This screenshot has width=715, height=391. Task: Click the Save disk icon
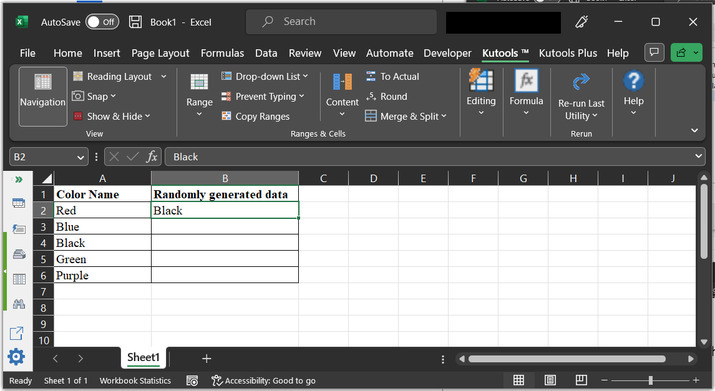[135, 22]
